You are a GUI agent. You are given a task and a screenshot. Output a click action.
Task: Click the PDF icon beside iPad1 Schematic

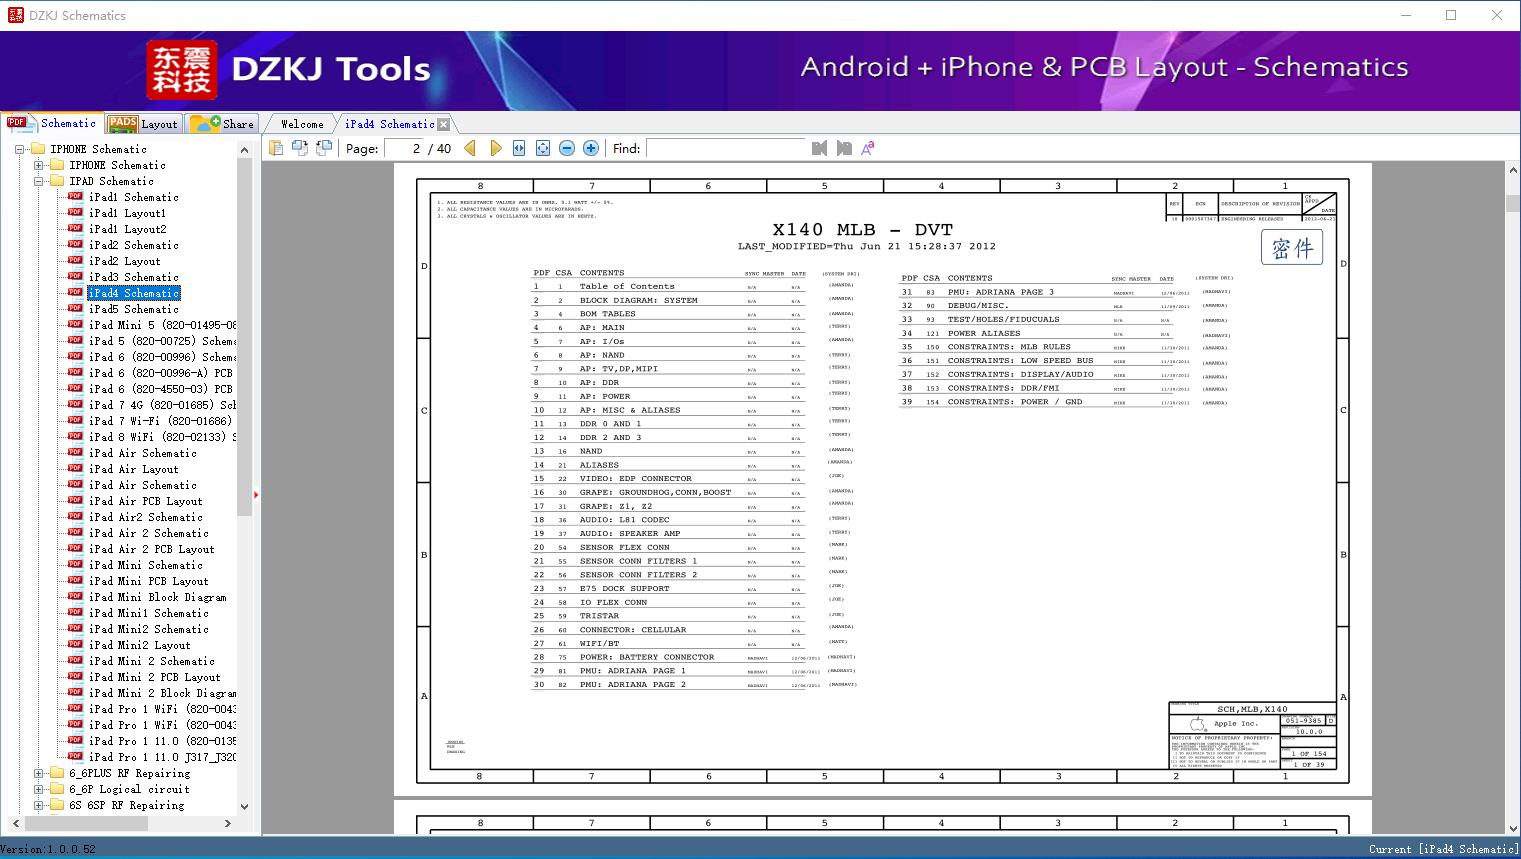coord(75,197)
